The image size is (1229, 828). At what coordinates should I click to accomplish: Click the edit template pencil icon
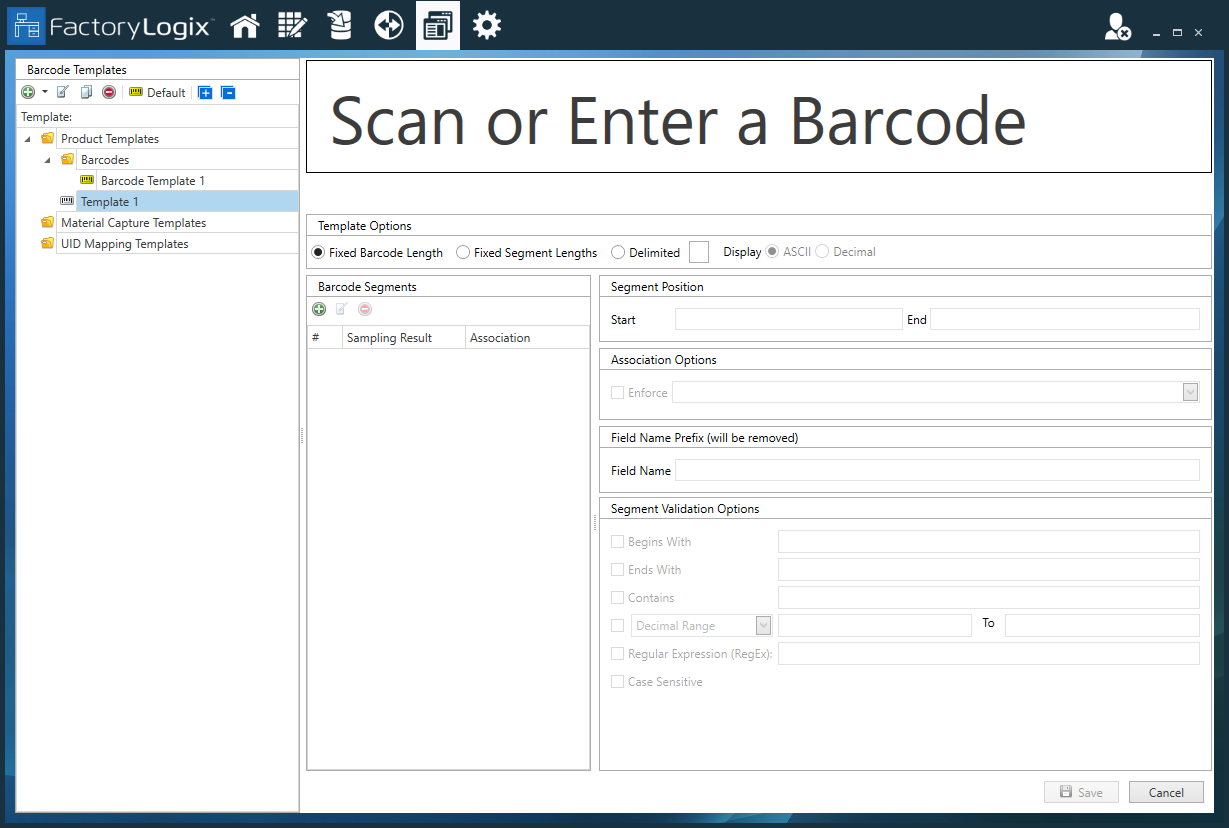[62, 92]
